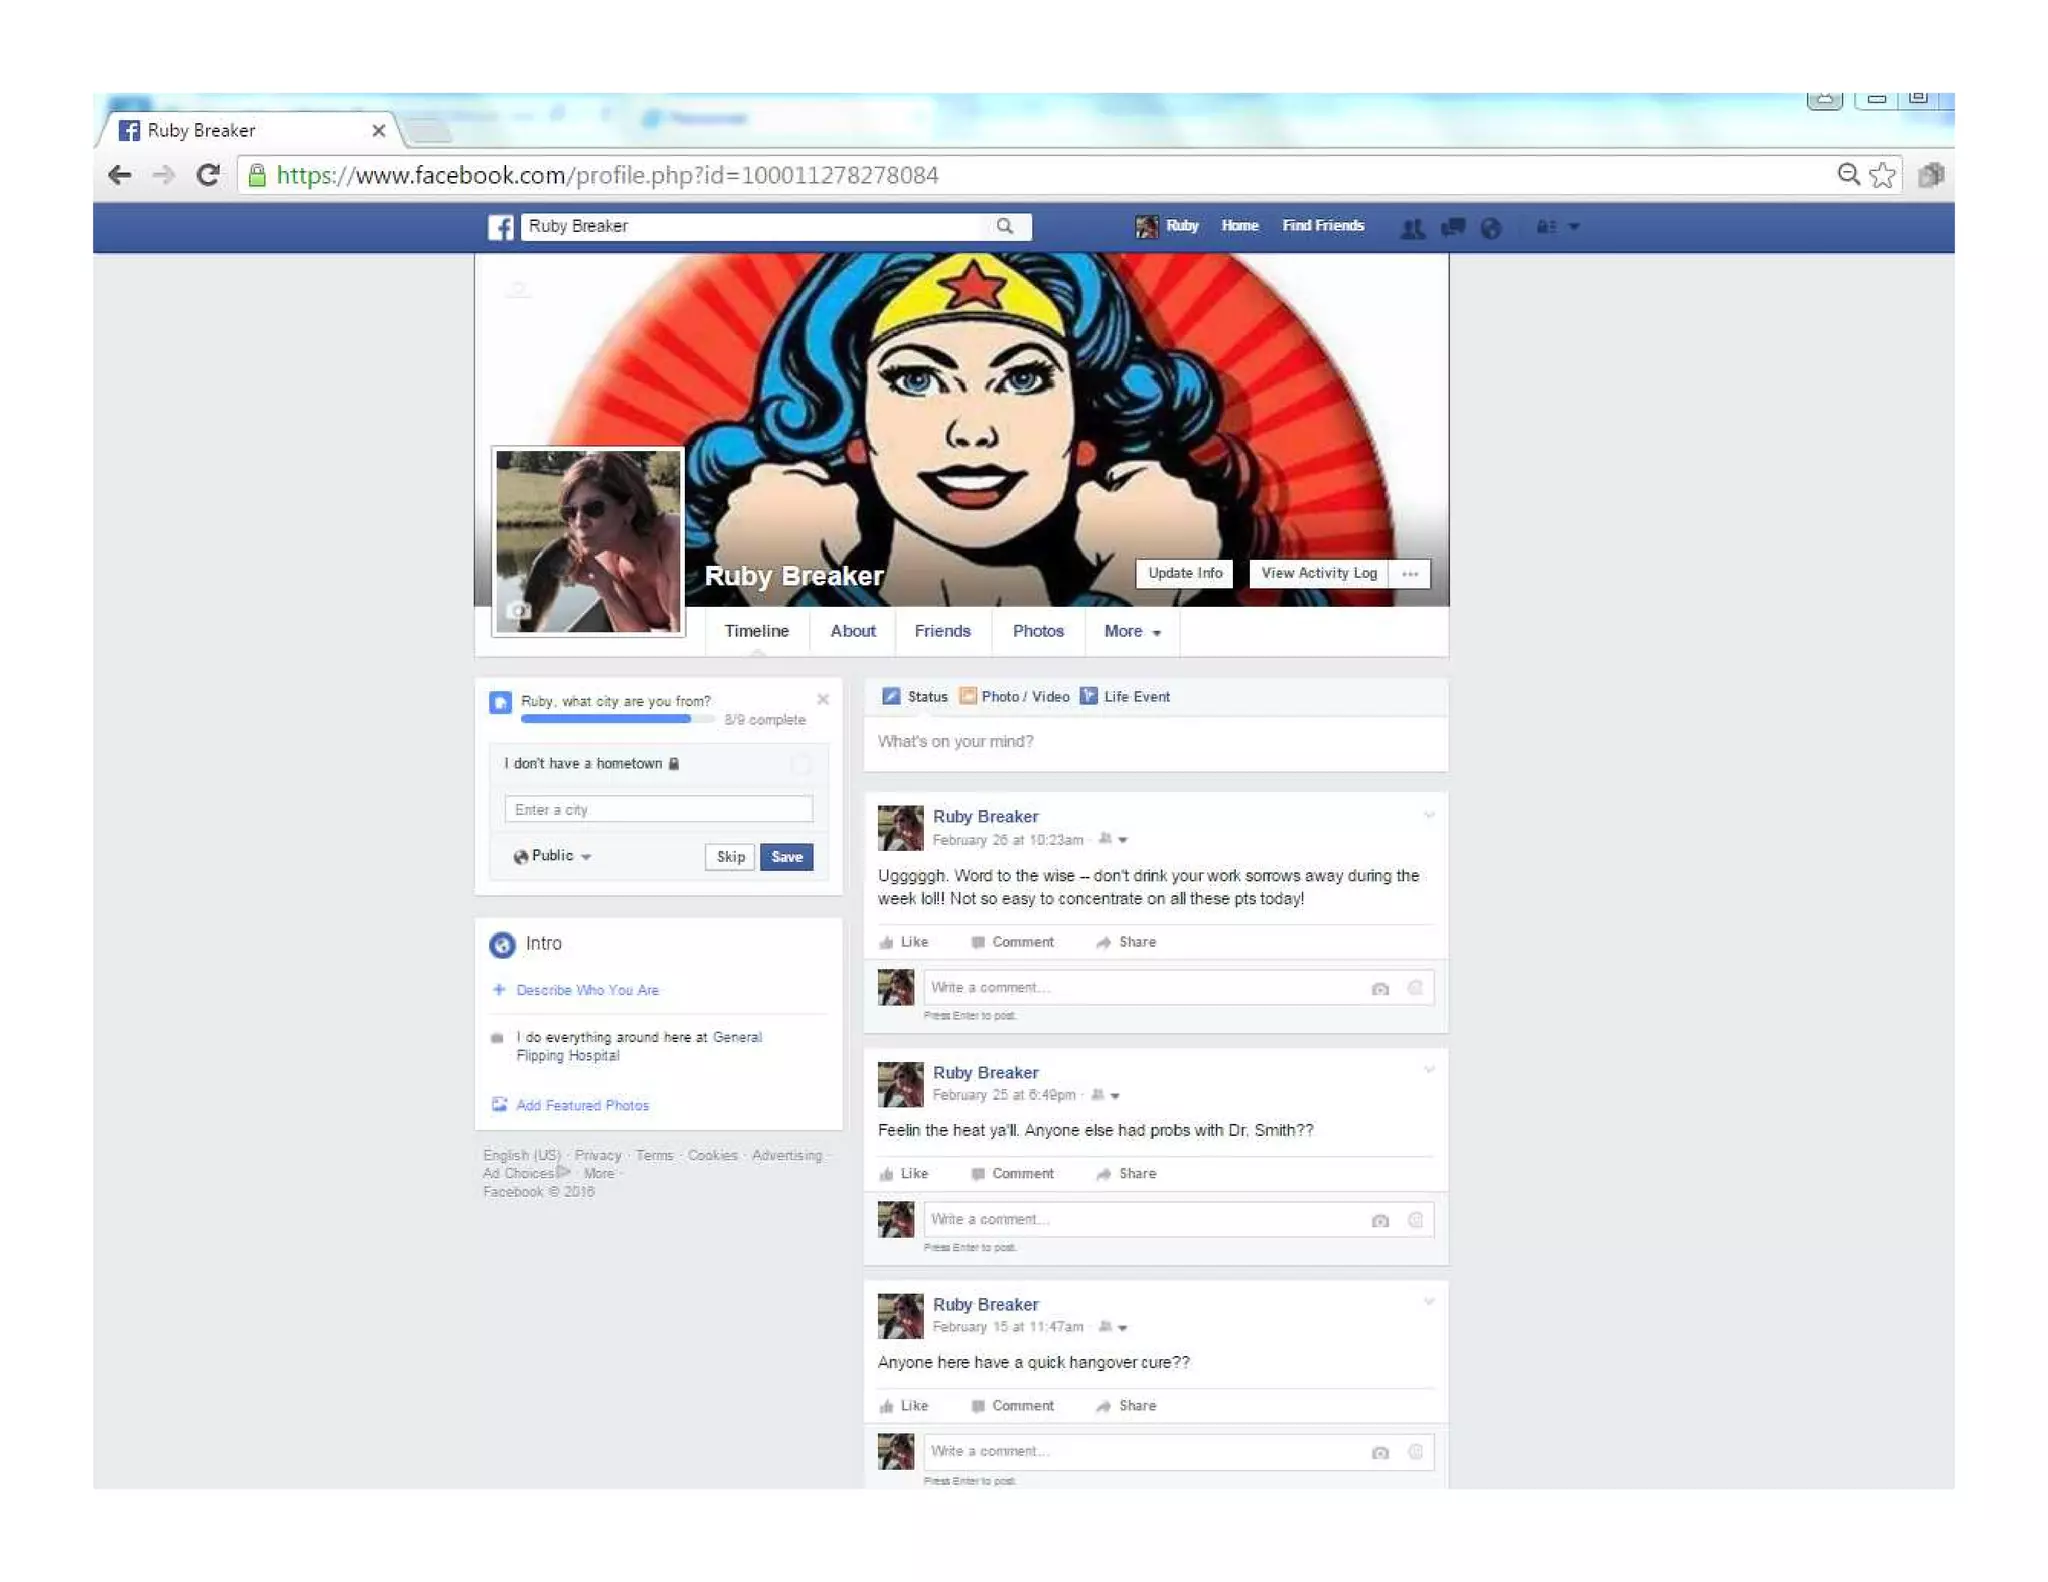Expand the More profile menu
This screenshot has height=1582, width=2048.
click(x=1132, y=632)
